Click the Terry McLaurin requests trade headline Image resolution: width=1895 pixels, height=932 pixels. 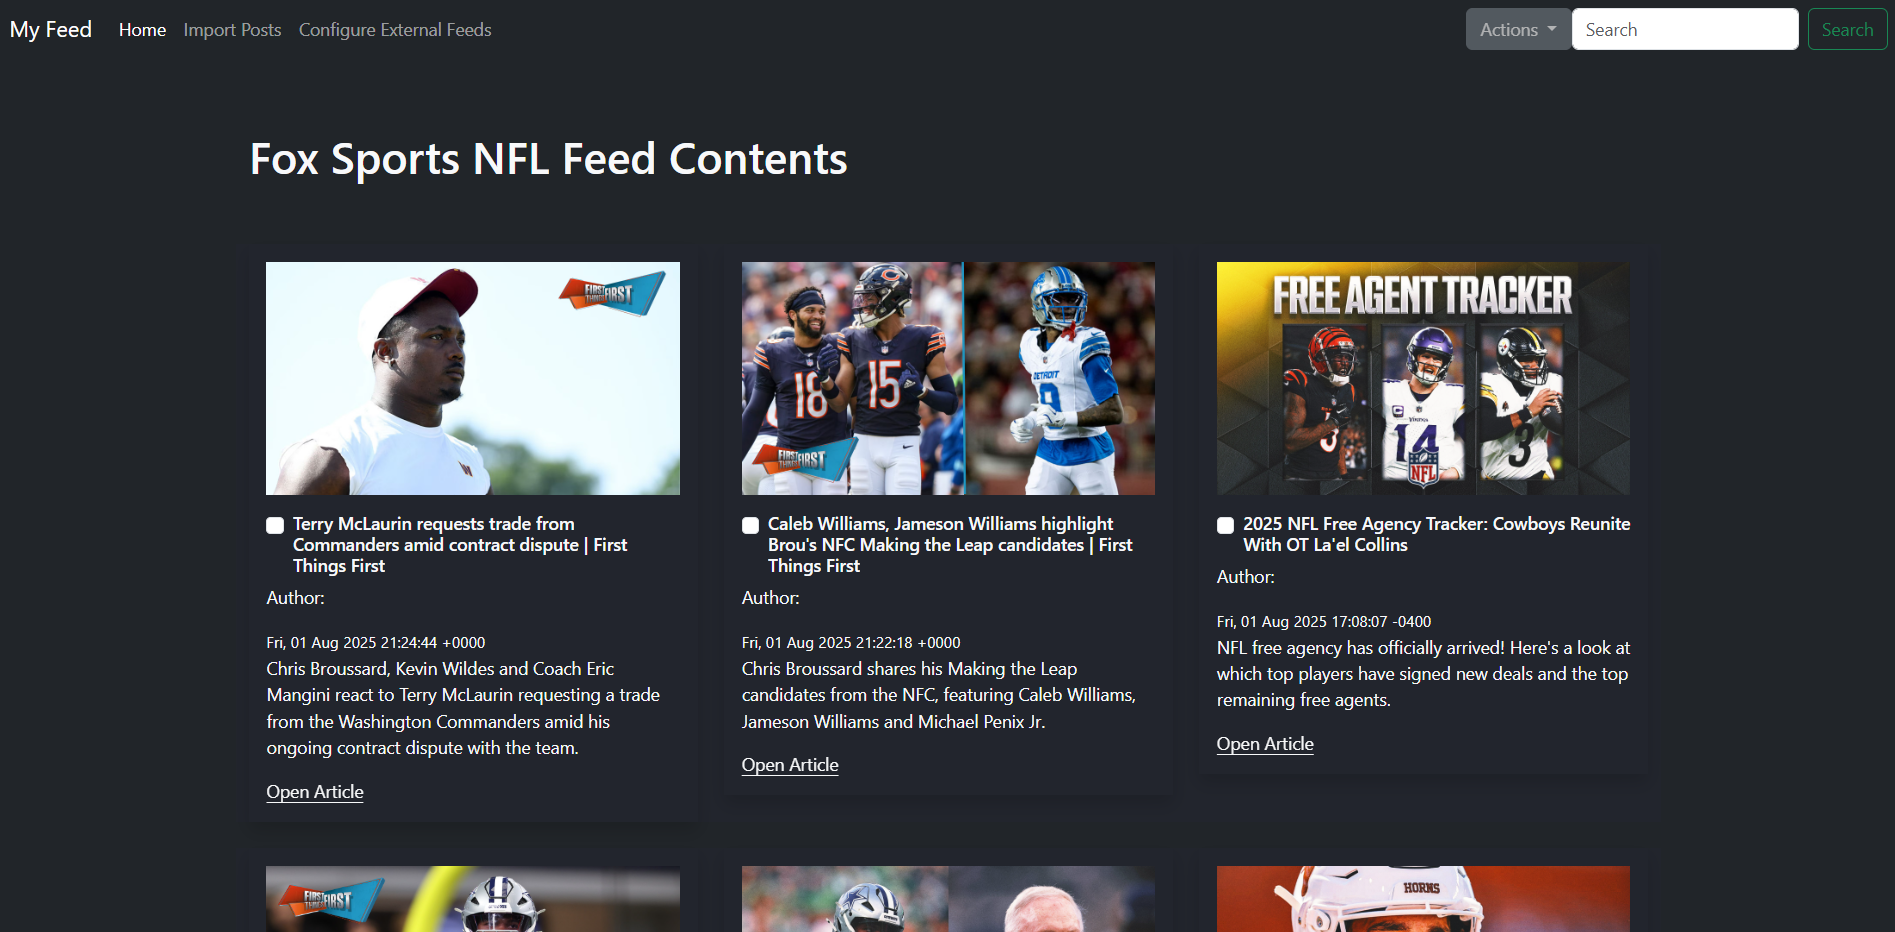click(x=460, y=545)
